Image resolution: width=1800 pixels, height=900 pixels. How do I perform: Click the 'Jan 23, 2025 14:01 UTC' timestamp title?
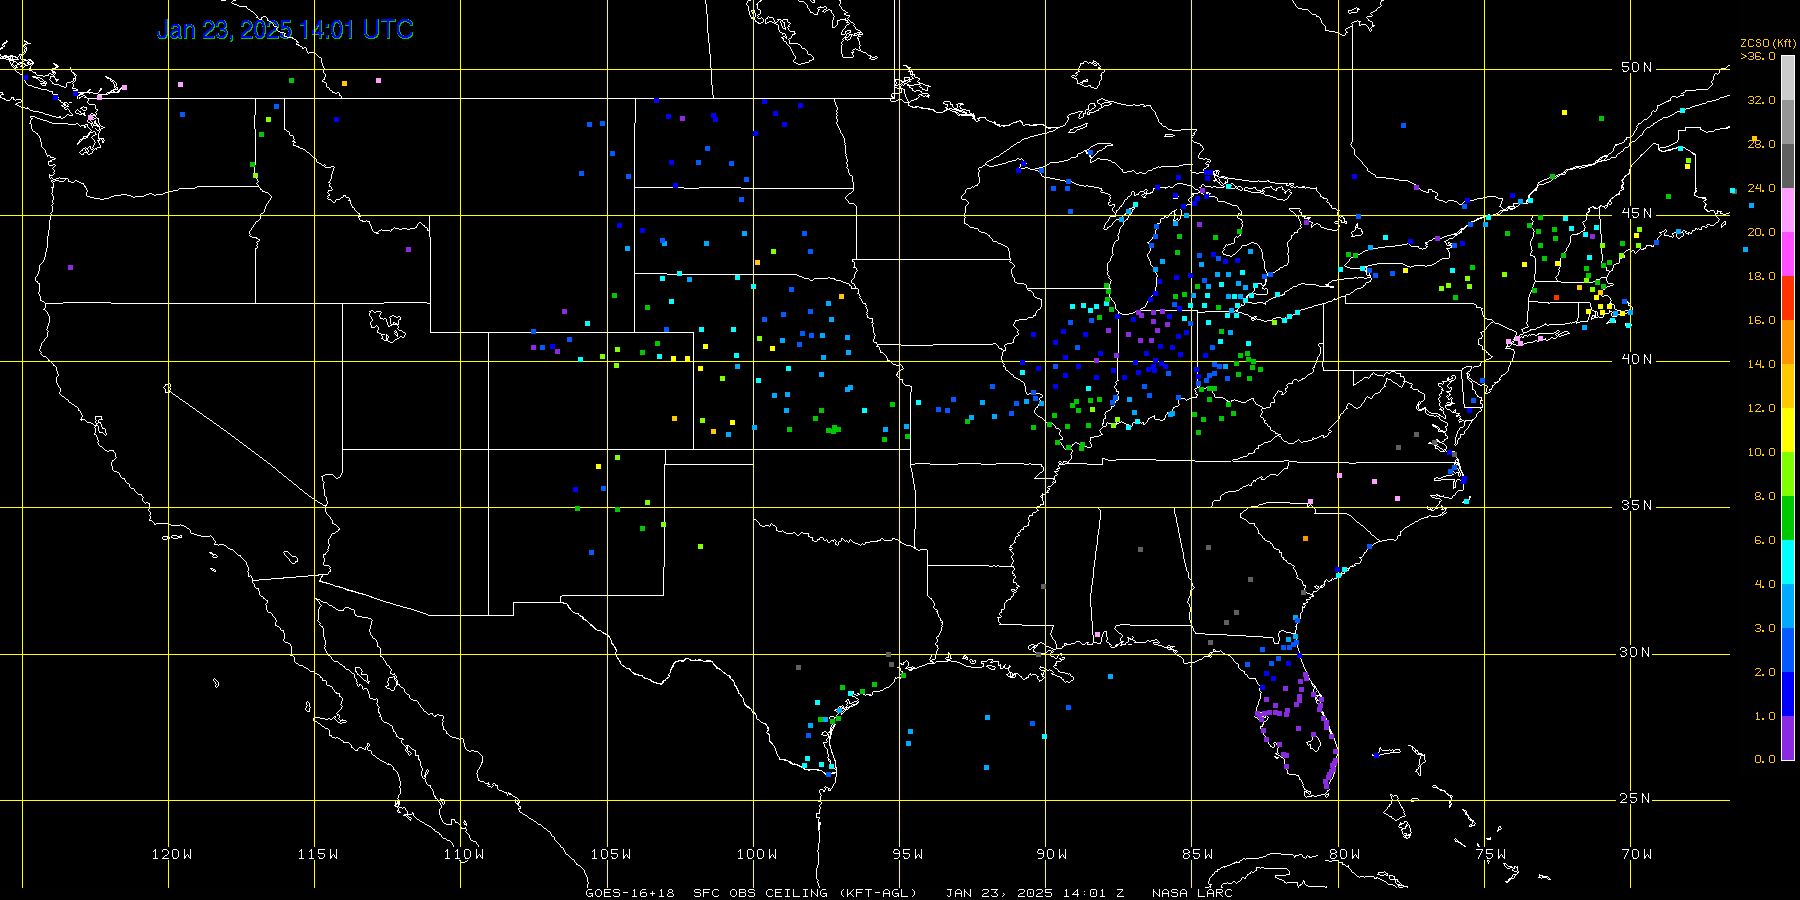(x=285, y=30)
